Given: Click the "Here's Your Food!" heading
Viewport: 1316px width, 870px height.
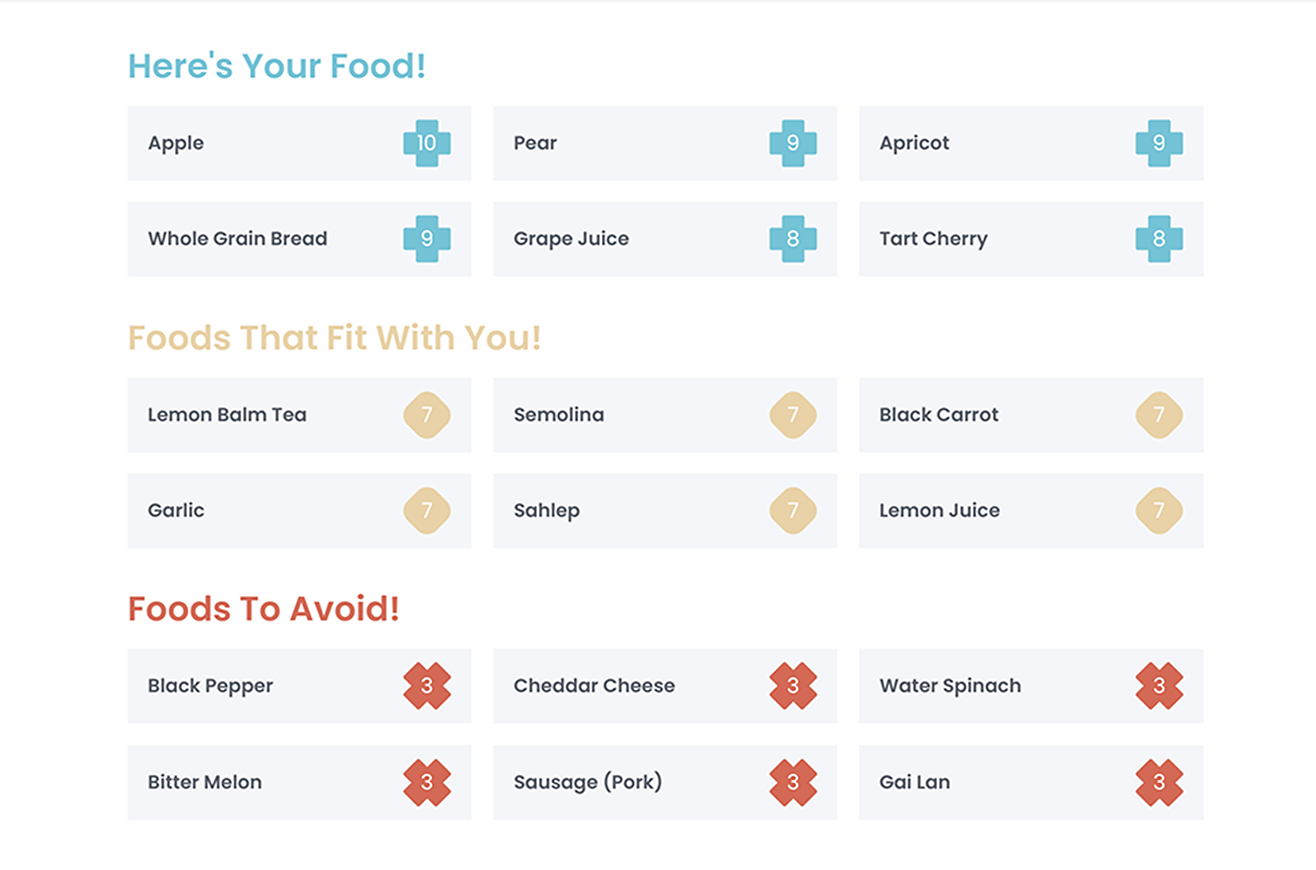Looking at the screenshot, I should (x=277, y=66).
